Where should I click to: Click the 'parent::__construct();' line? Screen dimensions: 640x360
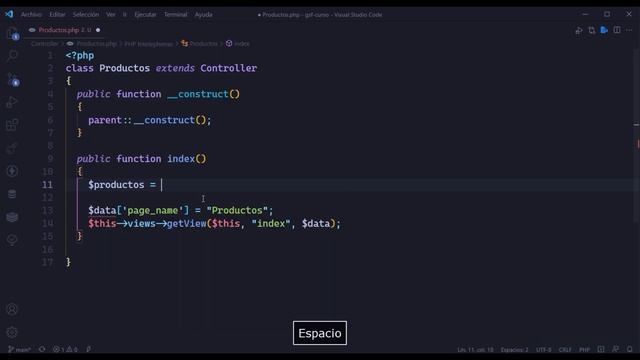[x=149, y=120]
